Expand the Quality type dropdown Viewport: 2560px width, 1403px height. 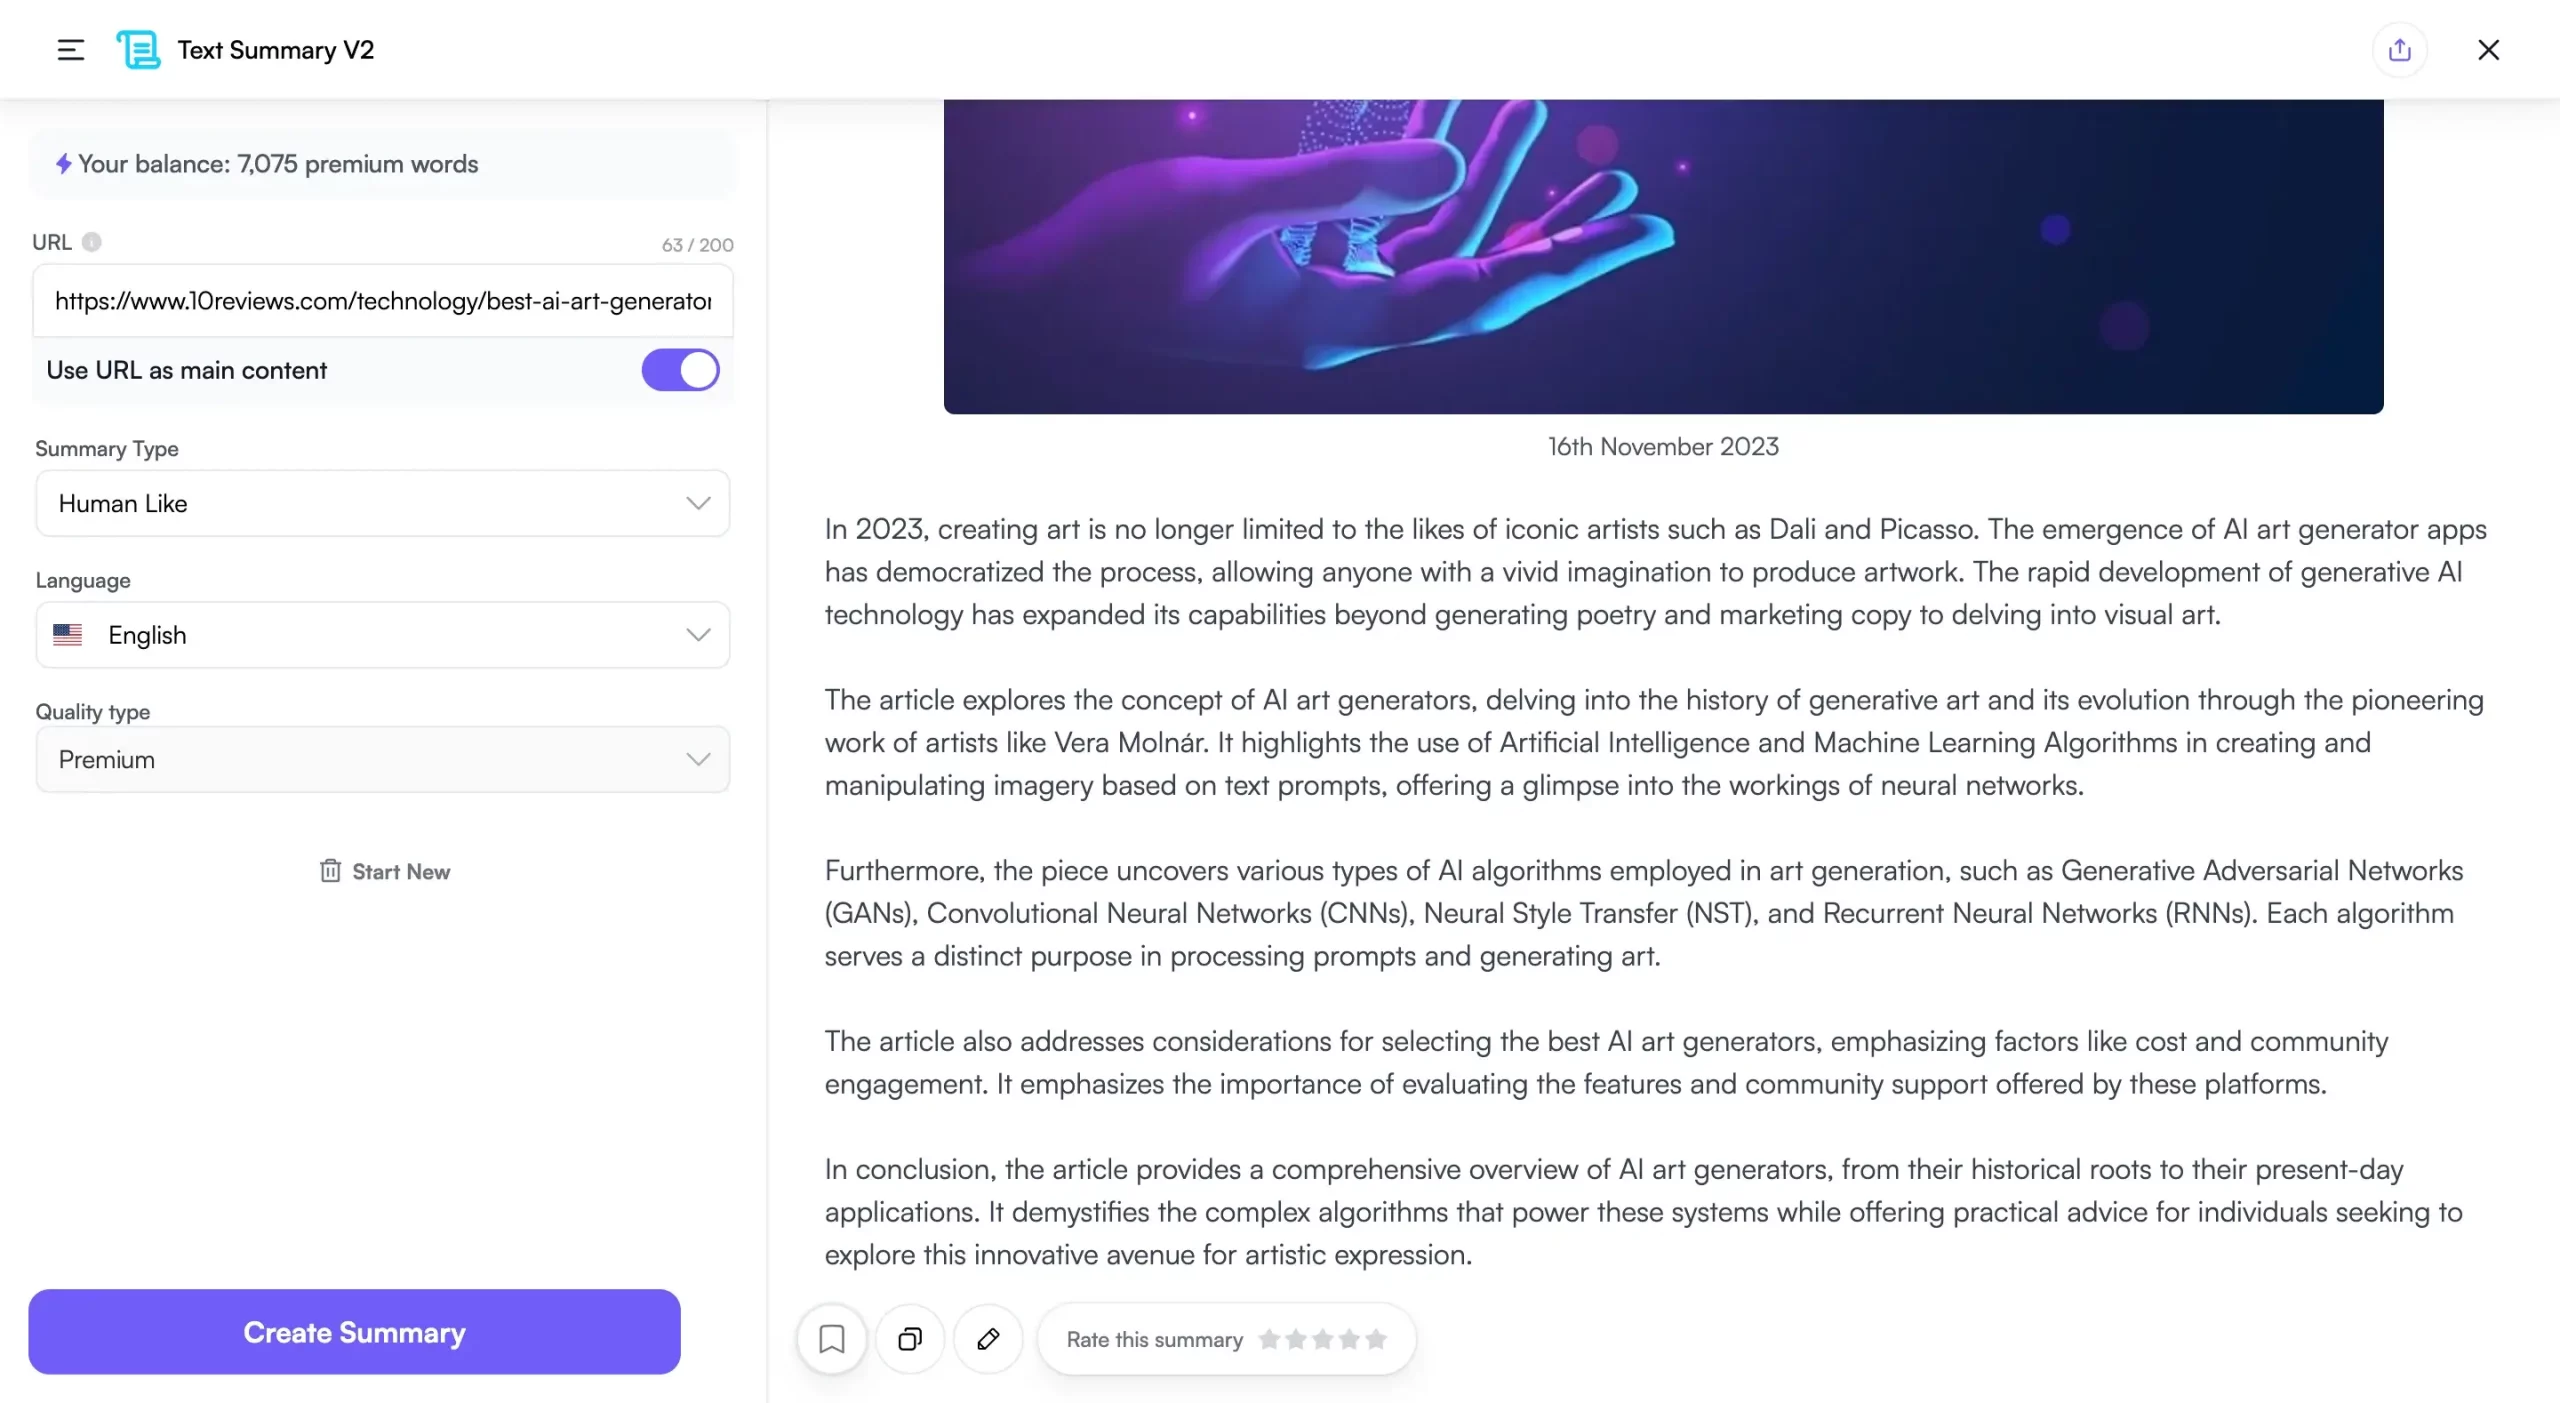pos(698,759)
